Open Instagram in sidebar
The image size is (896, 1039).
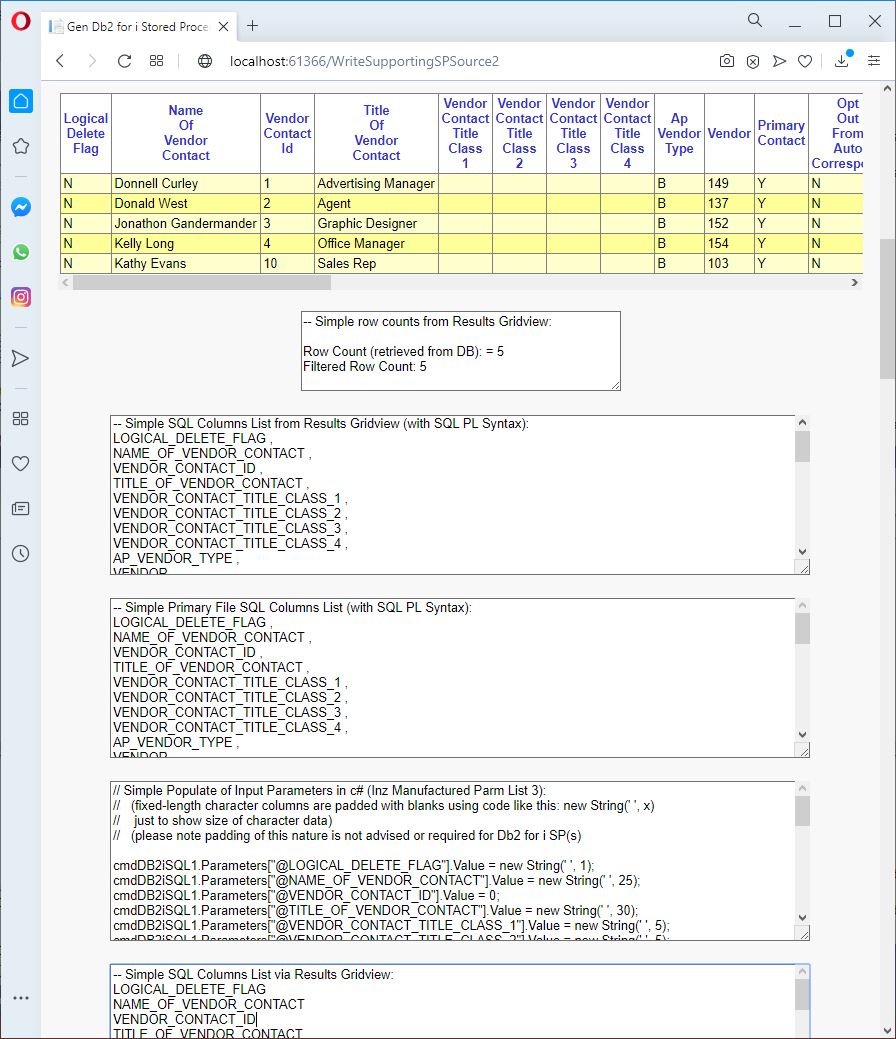coord(21,297)
